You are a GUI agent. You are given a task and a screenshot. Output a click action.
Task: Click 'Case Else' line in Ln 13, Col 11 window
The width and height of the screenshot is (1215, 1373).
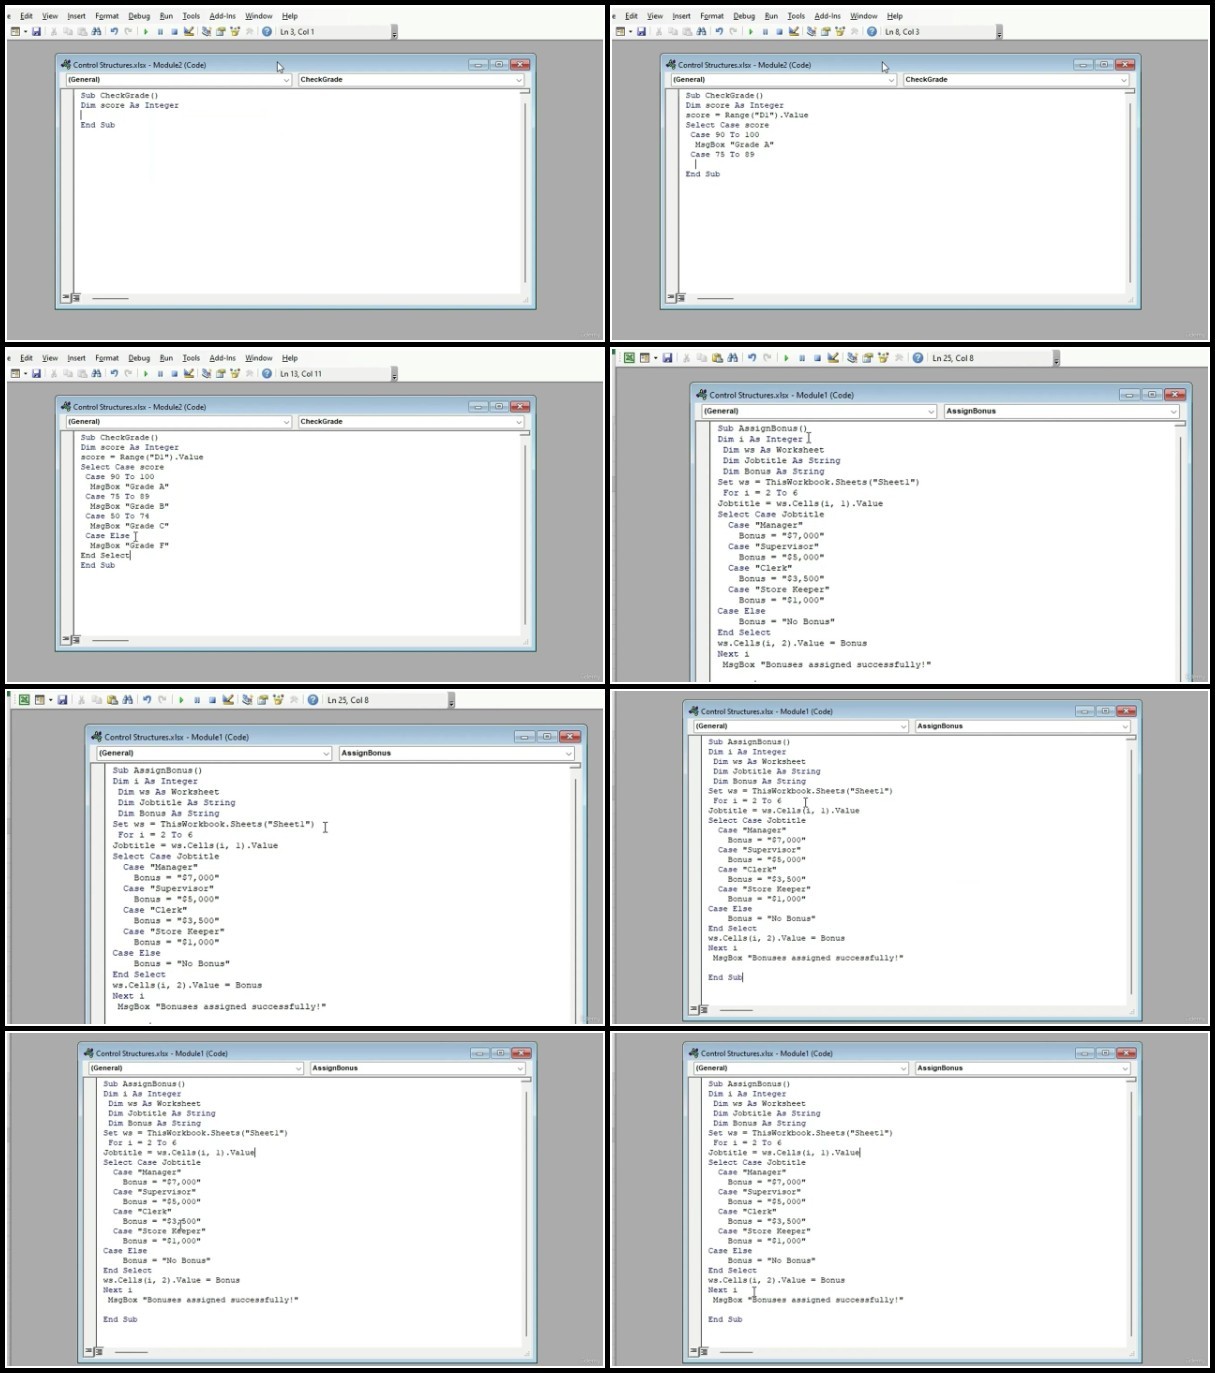pos(107,536)
